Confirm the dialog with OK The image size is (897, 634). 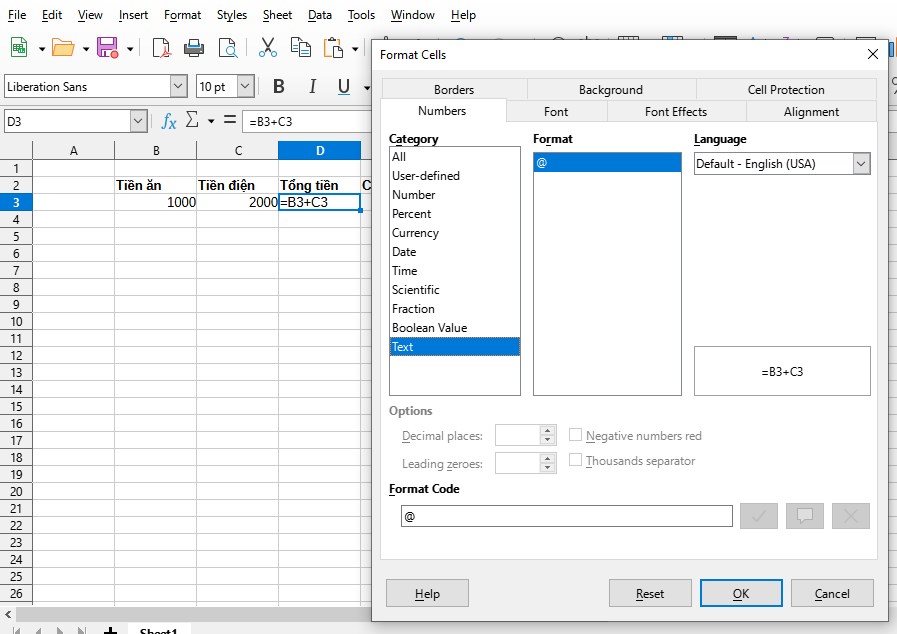point(741,593)
